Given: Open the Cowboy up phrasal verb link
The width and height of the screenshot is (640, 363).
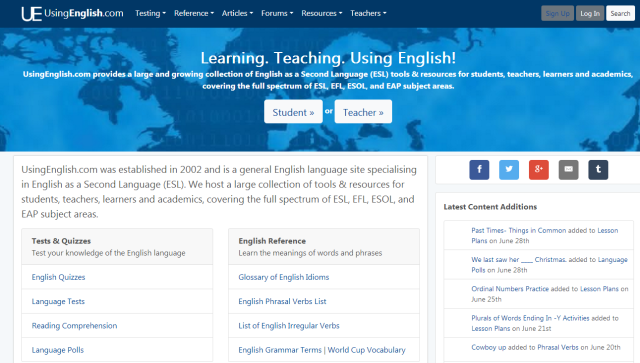Looking at the screenshot, I should [x=489, y=347].
